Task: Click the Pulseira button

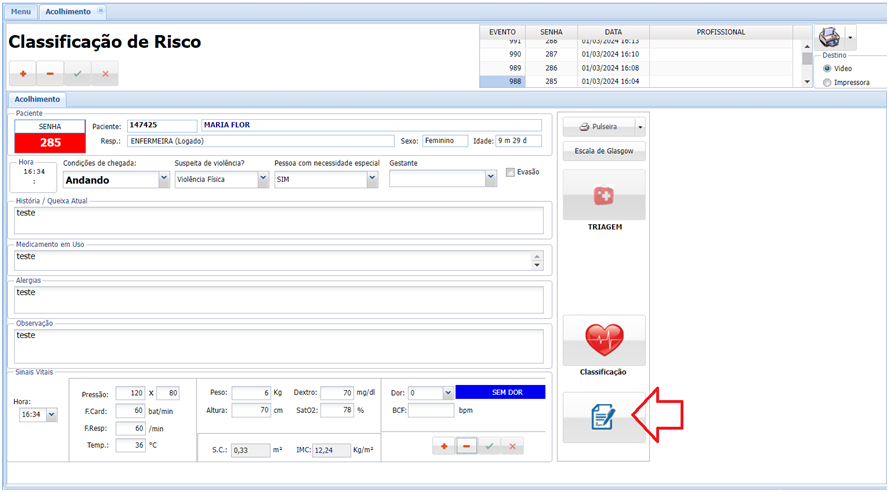Action: tap(597, 127)
